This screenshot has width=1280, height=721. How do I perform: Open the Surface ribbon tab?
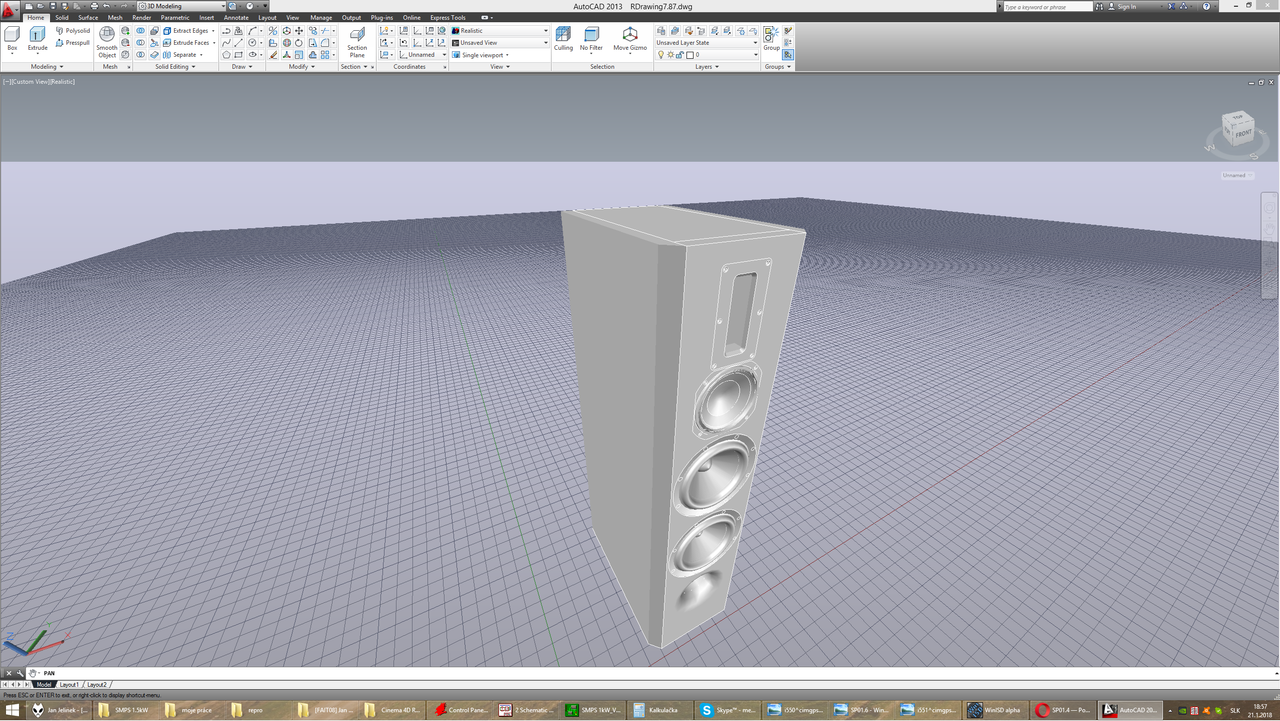coord(88,18)
